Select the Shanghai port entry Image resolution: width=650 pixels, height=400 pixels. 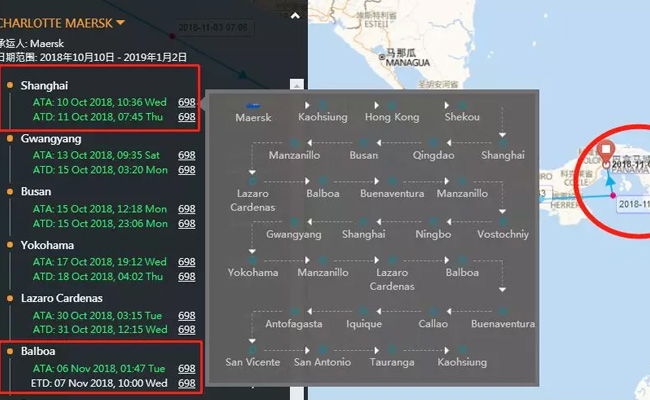[44, 85]
